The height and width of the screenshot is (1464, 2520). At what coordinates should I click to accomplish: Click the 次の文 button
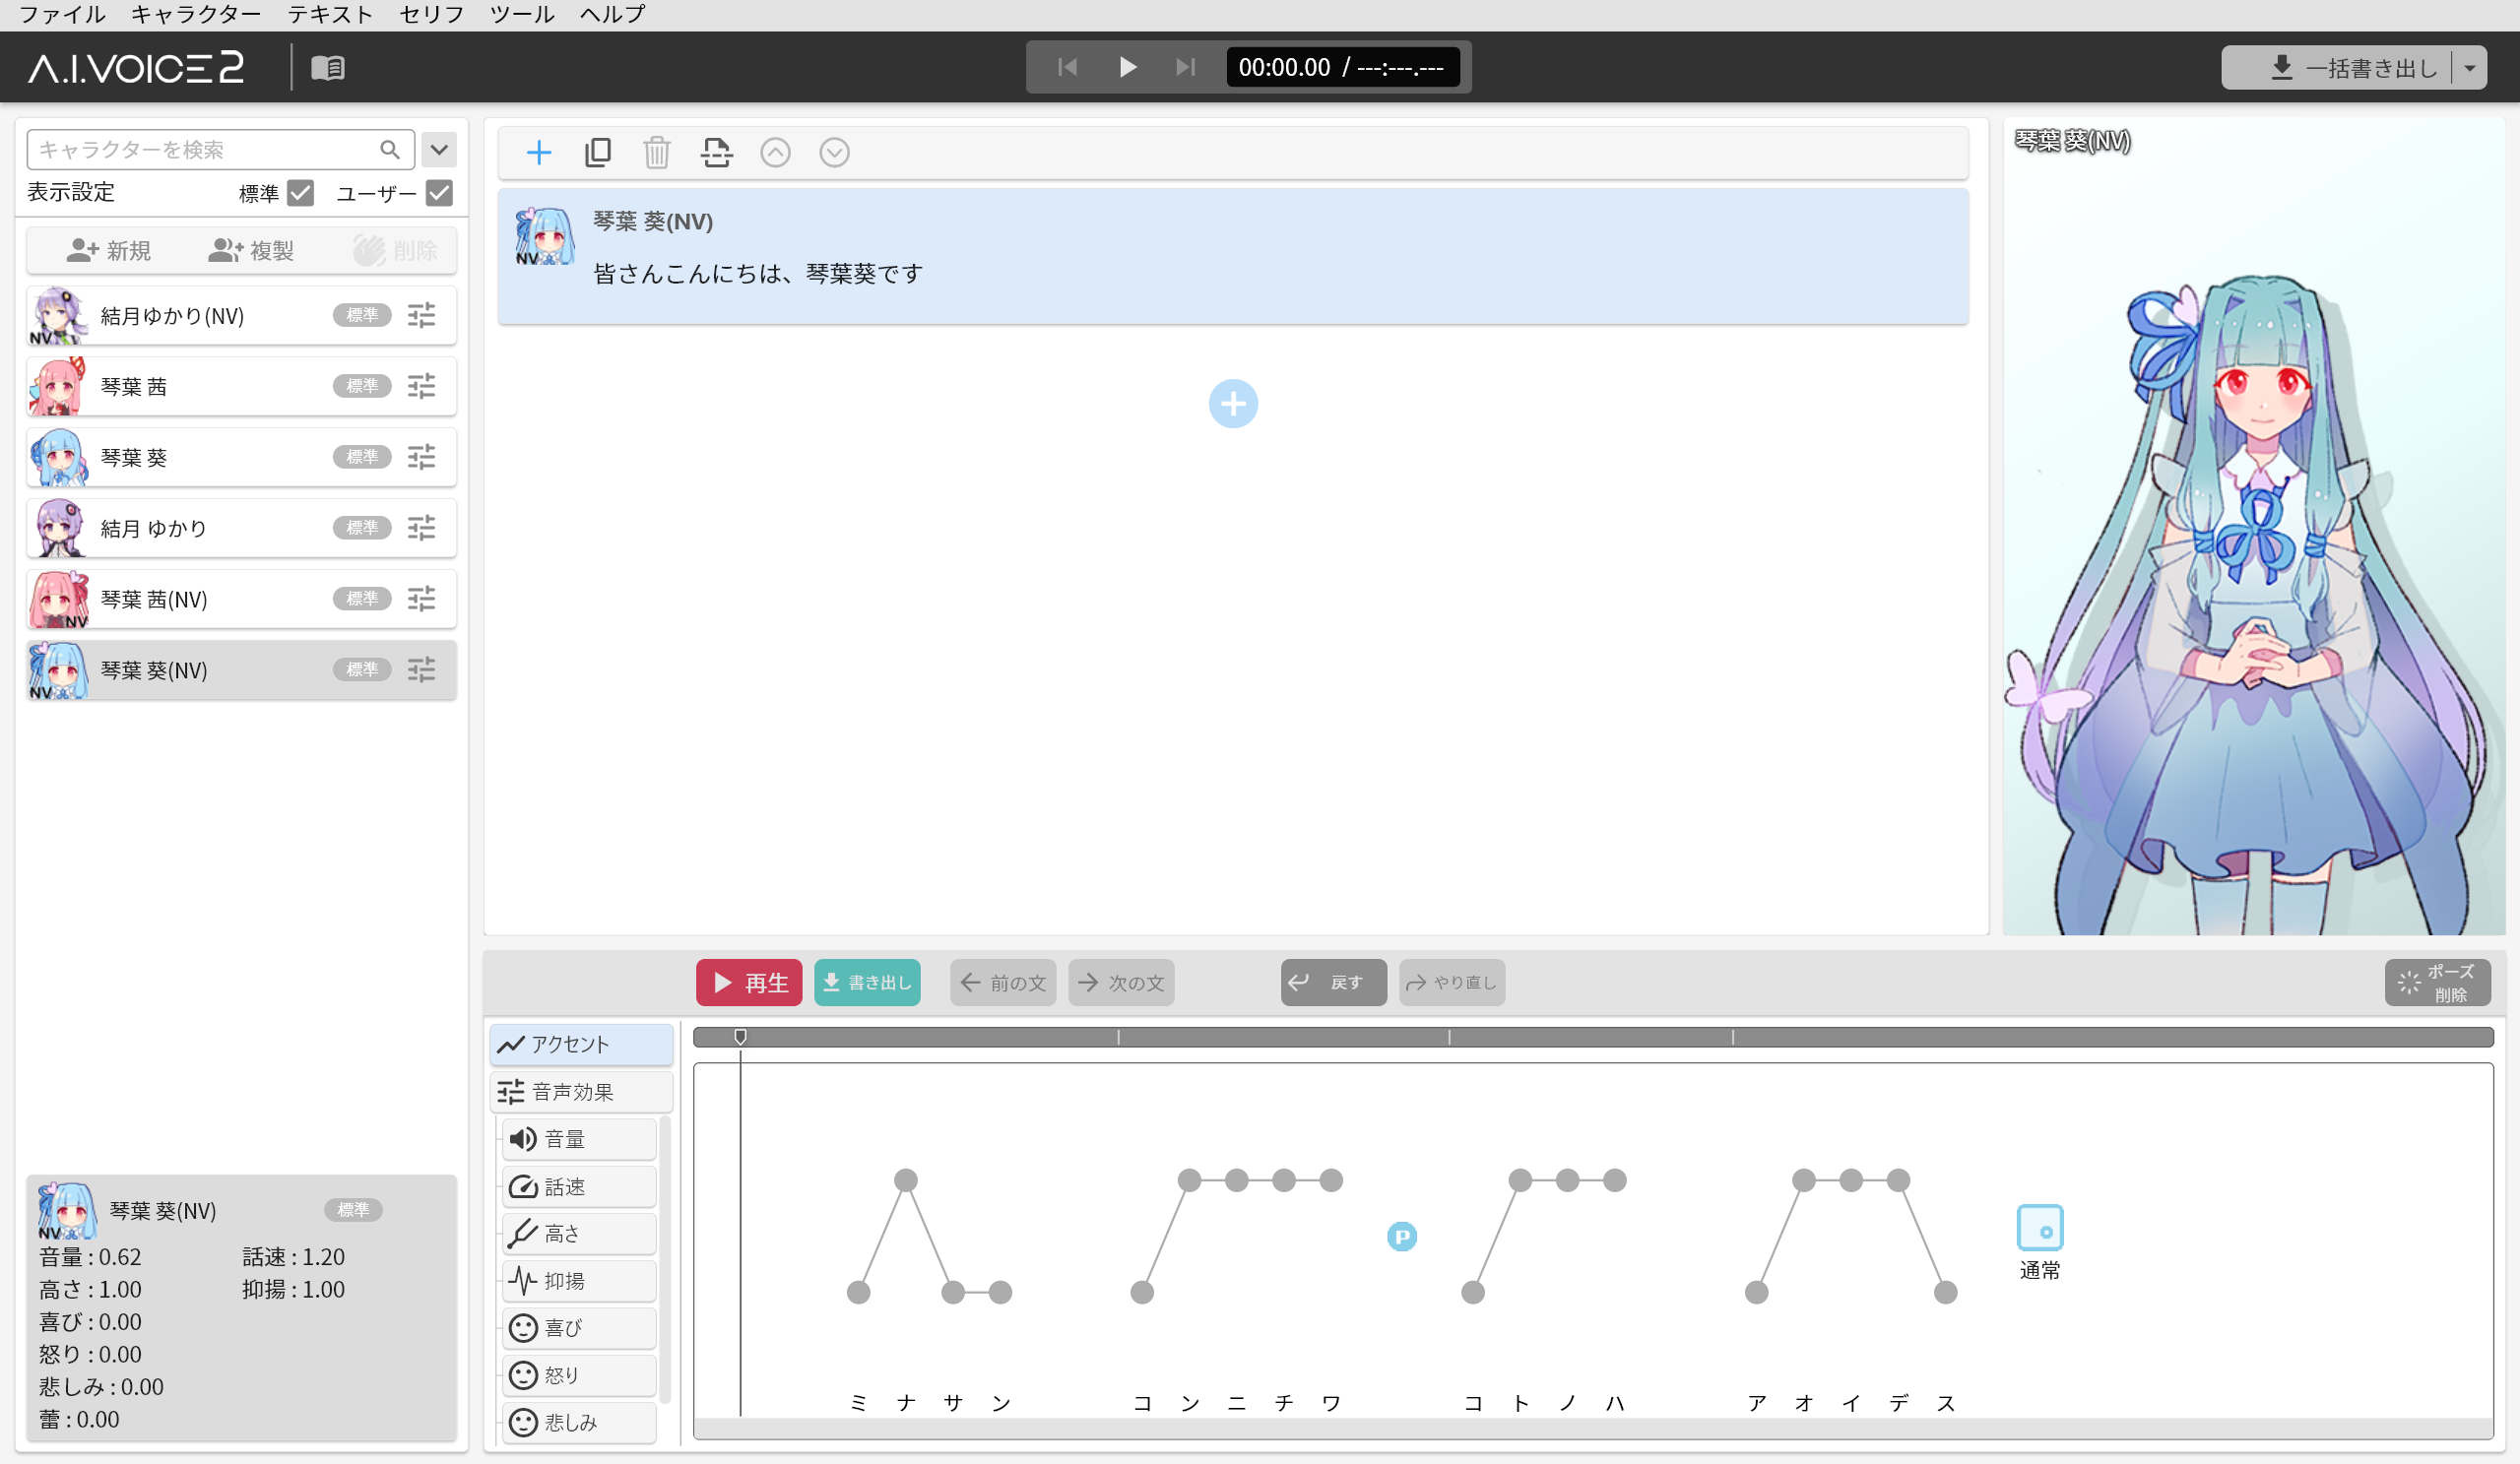click(1121, 982)
